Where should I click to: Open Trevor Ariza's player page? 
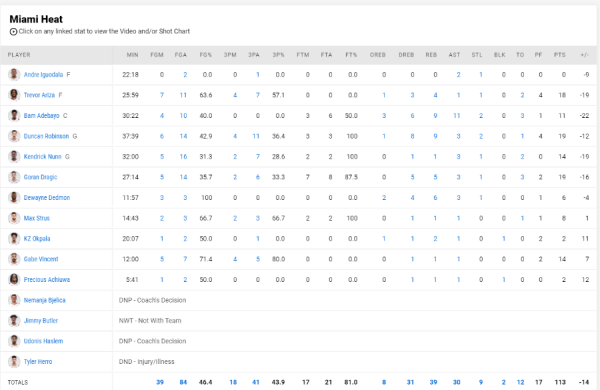(x=39, y=95)
